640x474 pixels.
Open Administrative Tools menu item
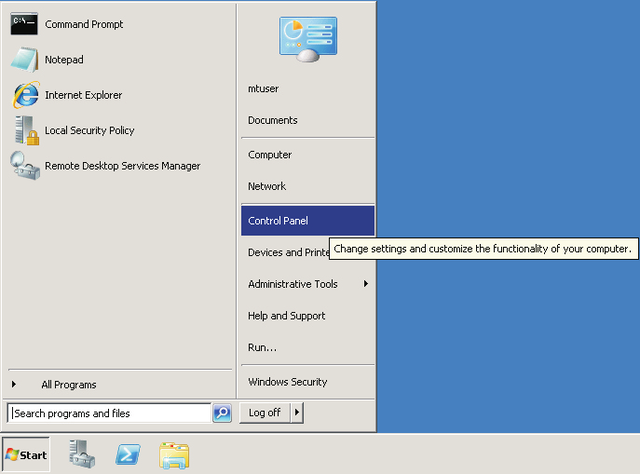[308, 284]
